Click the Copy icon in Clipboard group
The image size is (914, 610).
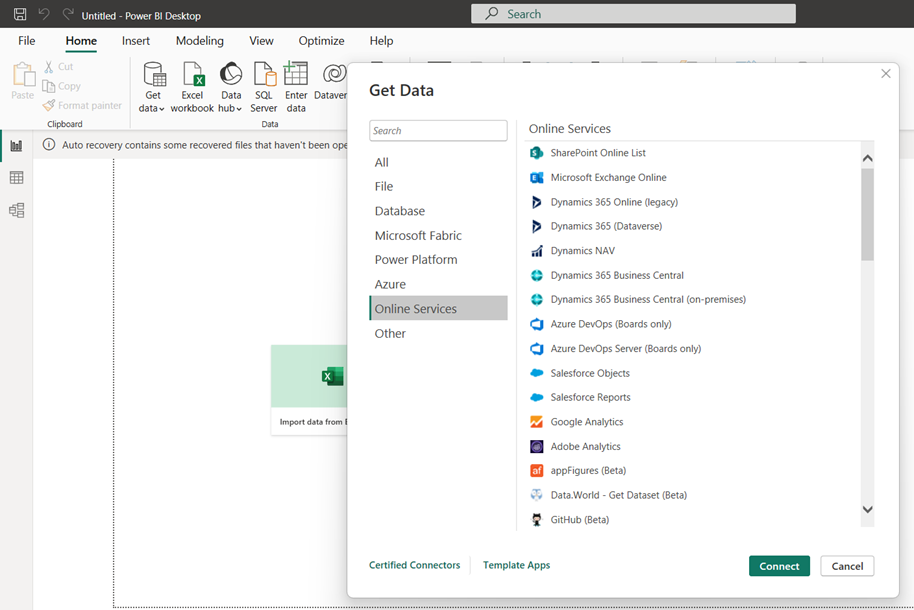tap(48, 86)
